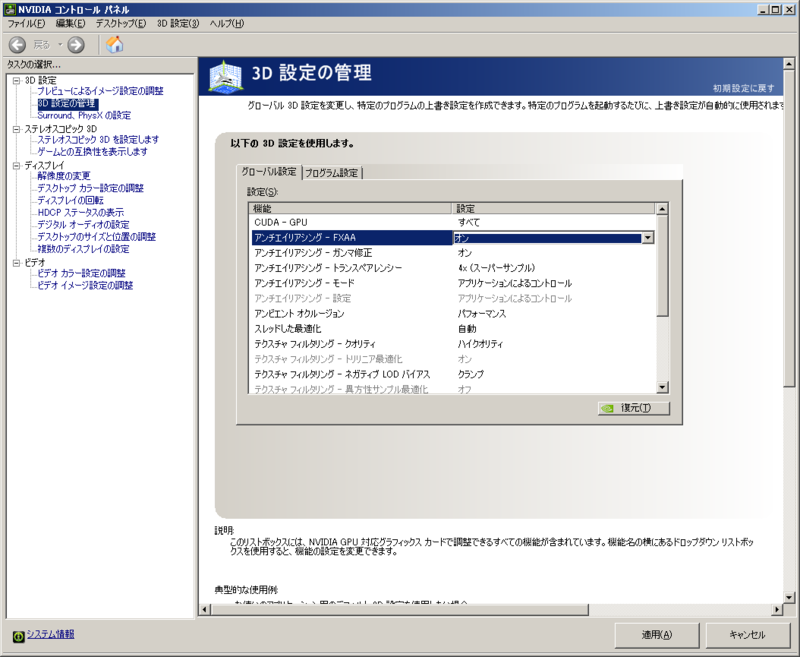Click the 機能 column header
The image size is (800, 657).
[351, 209]
